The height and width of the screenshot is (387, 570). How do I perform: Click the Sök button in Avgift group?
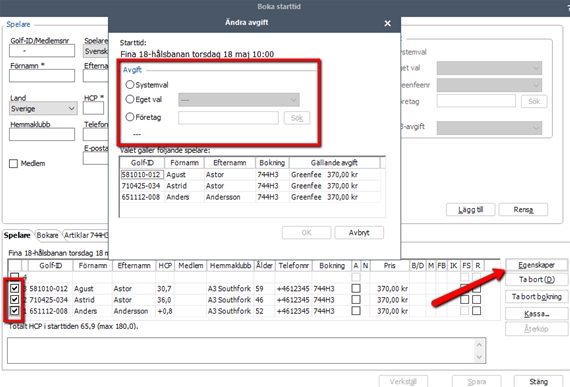coord(297,118)
